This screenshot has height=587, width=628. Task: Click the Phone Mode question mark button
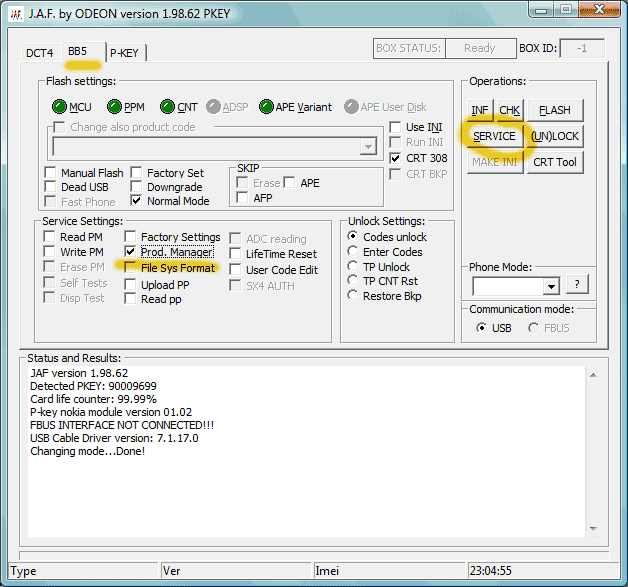[x=577, y=284]
